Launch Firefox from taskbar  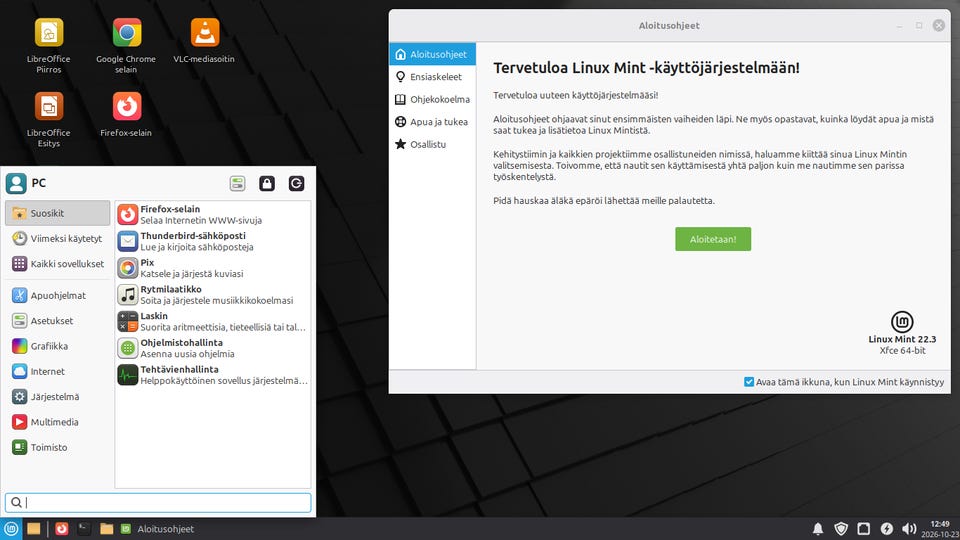(62, 528)
